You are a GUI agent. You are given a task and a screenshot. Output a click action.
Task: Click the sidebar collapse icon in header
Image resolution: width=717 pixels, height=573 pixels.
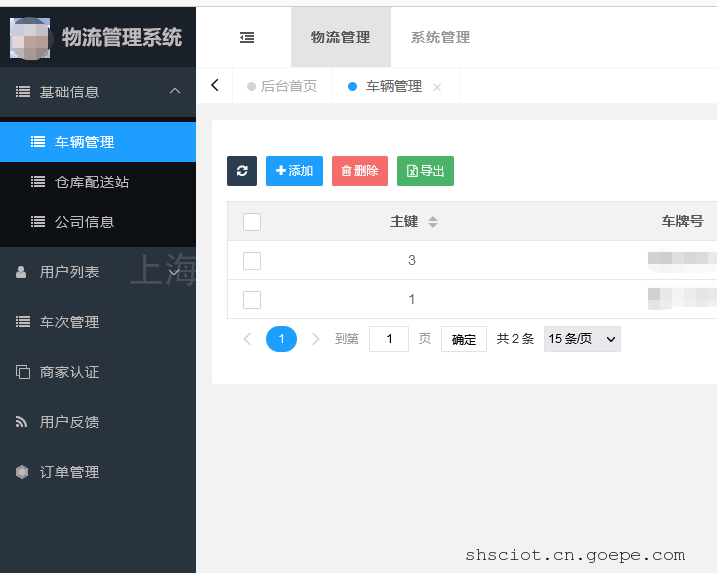(247, 38)
